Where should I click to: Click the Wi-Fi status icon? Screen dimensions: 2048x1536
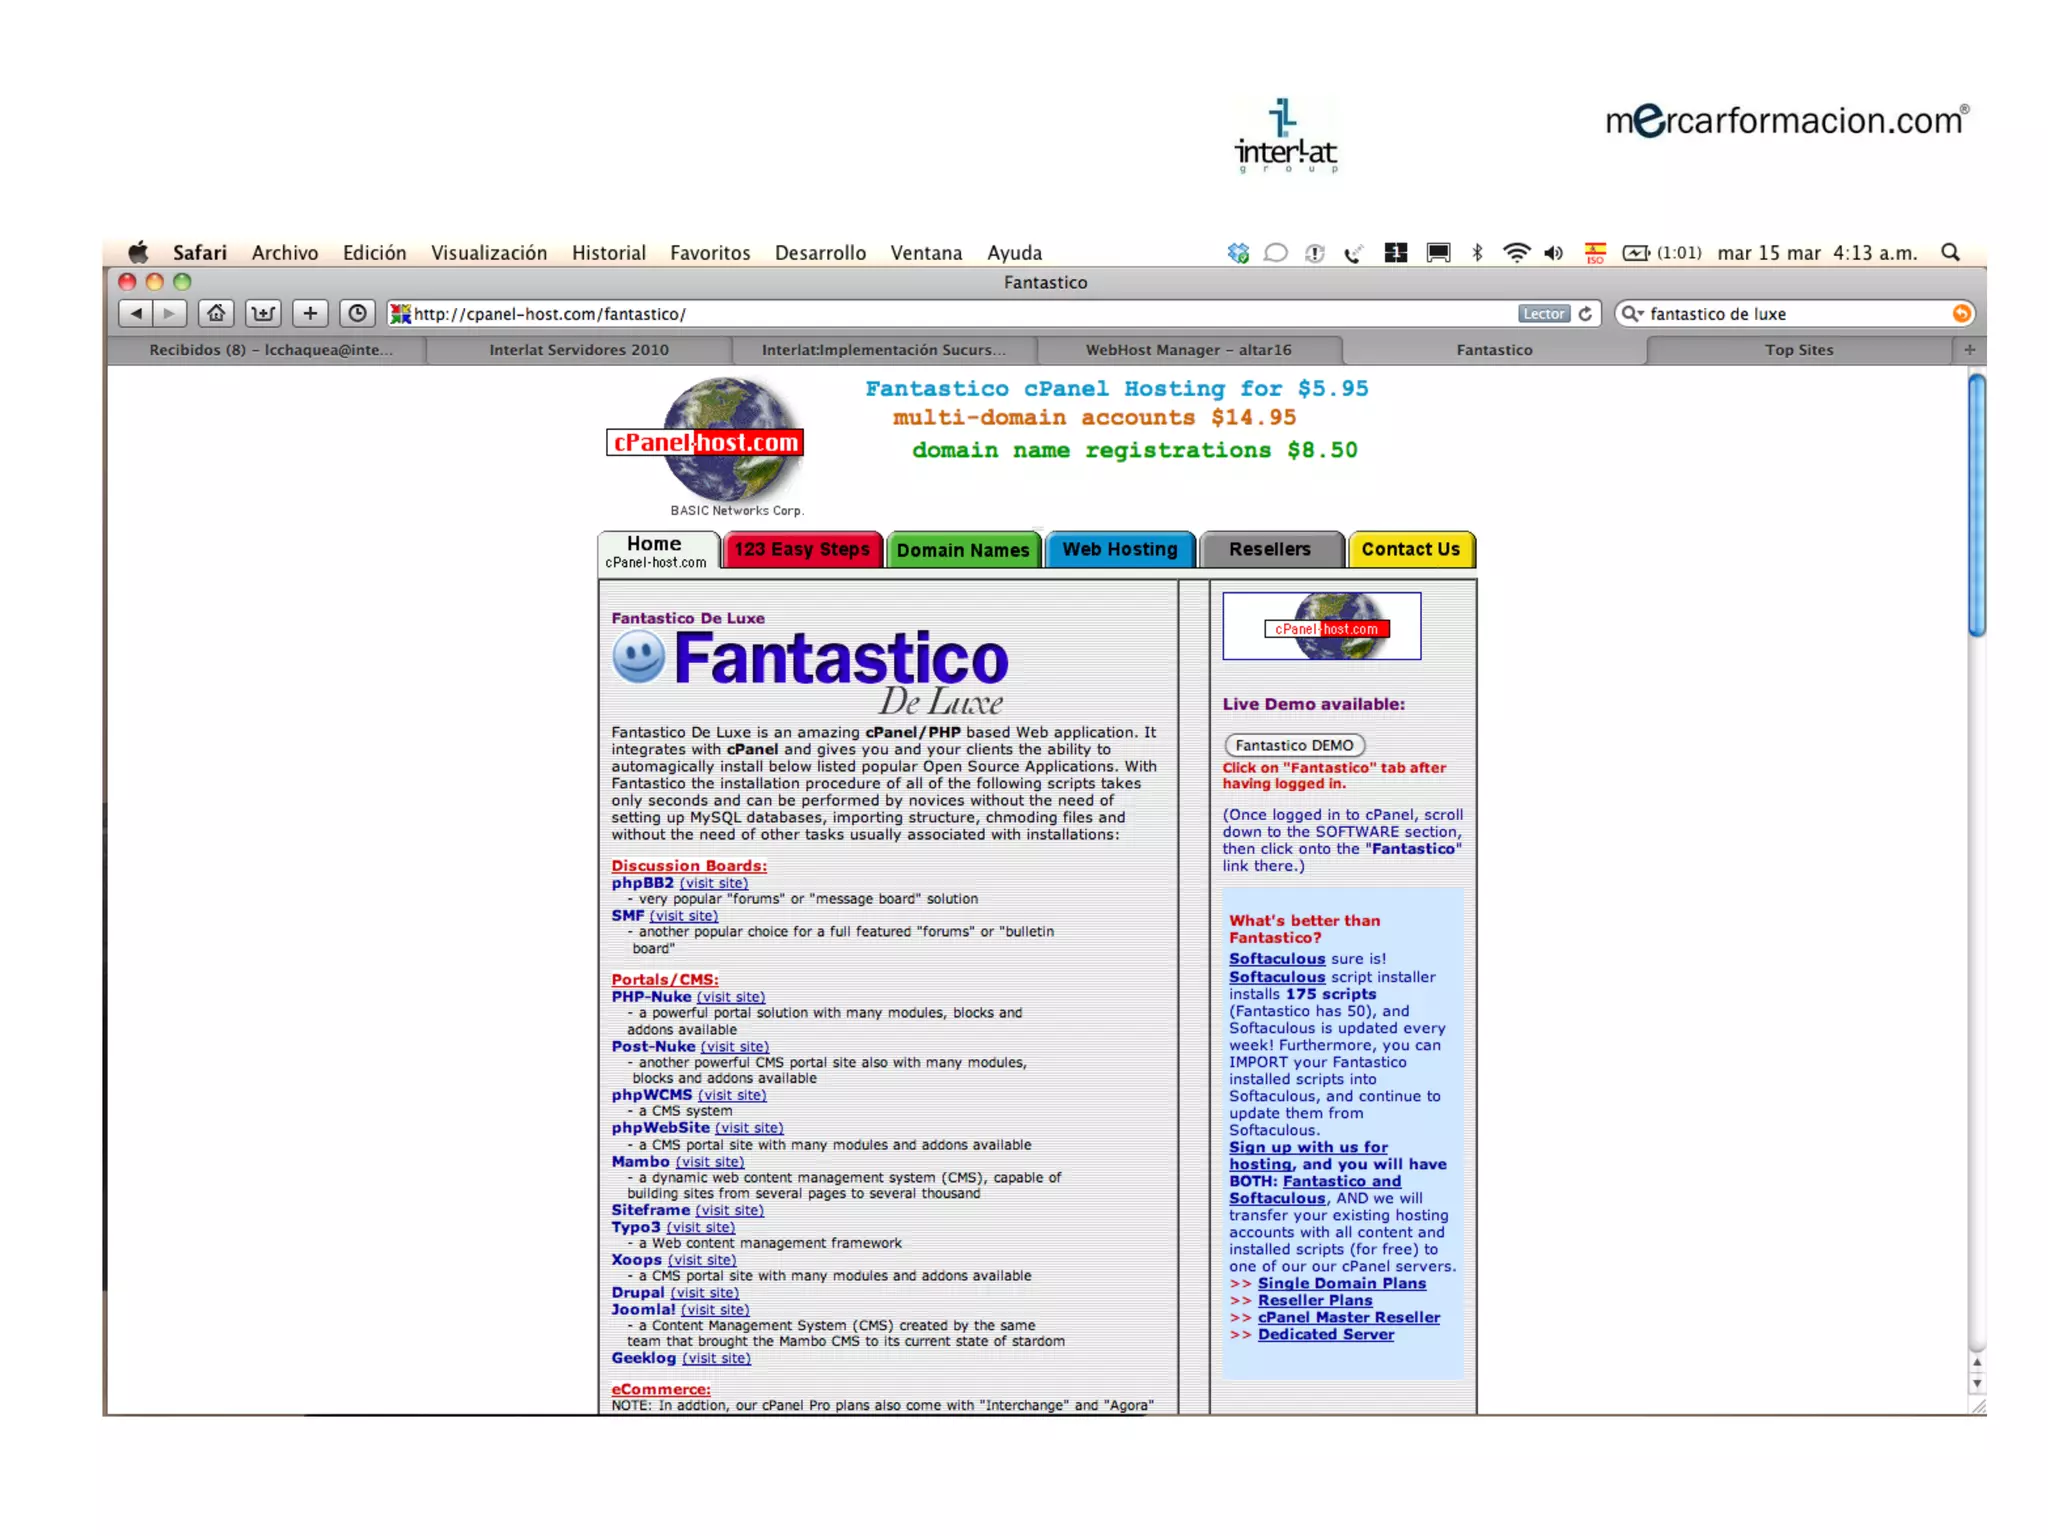tap(1516, 253)
